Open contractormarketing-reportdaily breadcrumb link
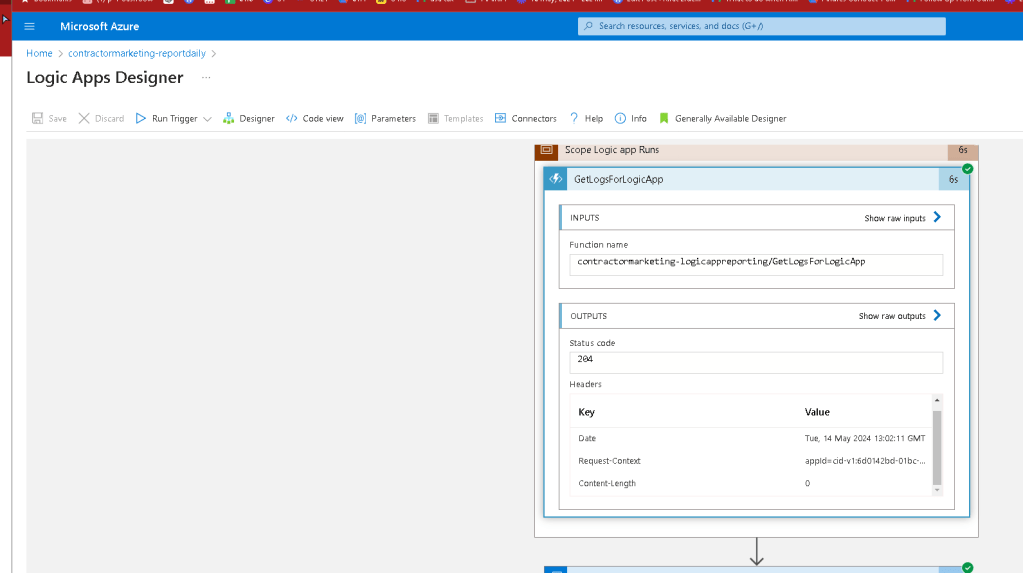 [137, 54]
